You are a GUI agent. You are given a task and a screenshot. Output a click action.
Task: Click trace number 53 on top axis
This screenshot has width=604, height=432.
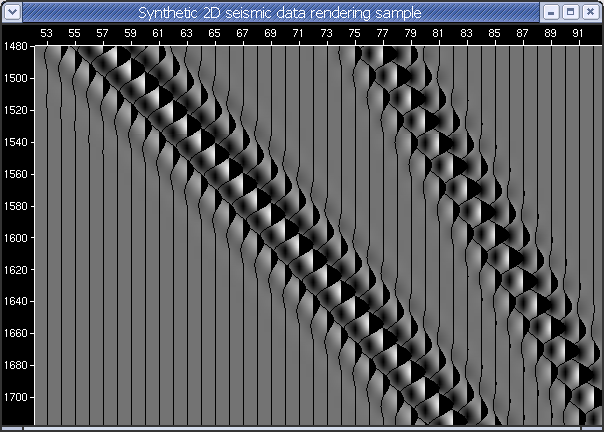pyautogui.click(x=46, y=34)
